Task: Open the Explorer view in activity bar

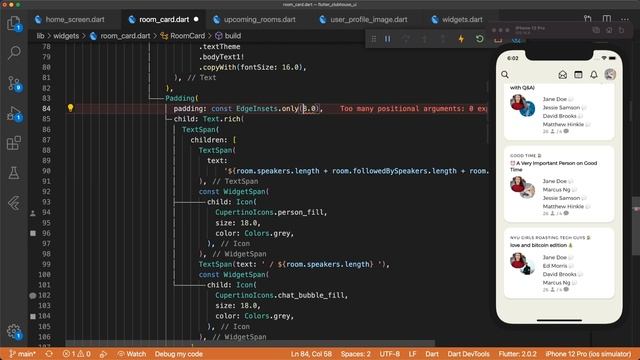Action: tap(14, 24)
